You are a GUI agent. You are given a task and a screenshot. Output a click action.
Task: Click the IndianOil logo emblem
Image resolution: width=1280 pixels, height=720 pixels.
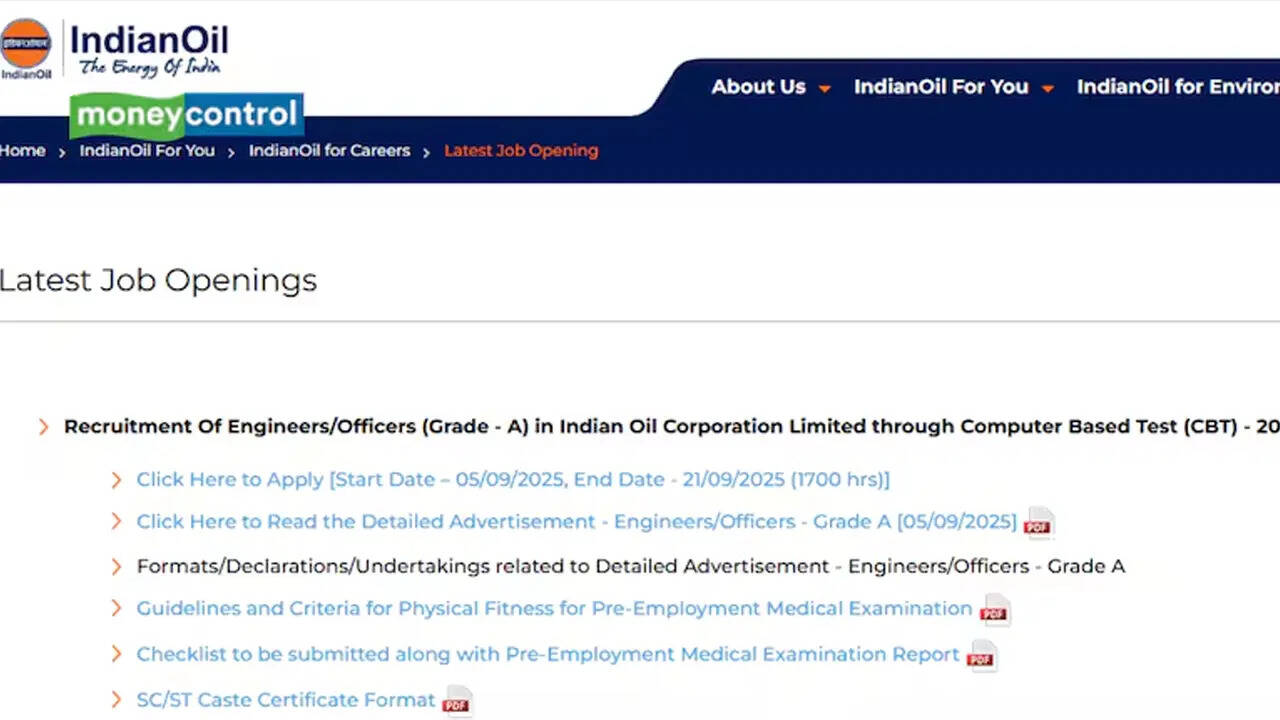coord(27,45)
